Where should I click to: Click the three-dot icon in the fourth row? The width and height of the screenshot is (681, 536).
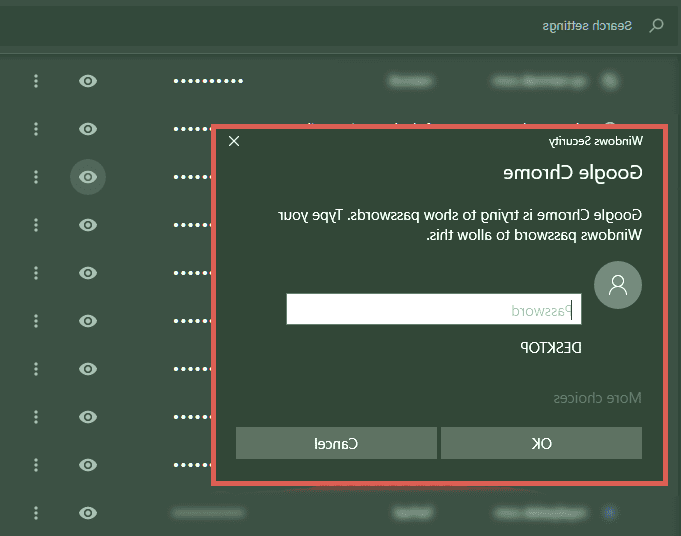pos(36,225)
